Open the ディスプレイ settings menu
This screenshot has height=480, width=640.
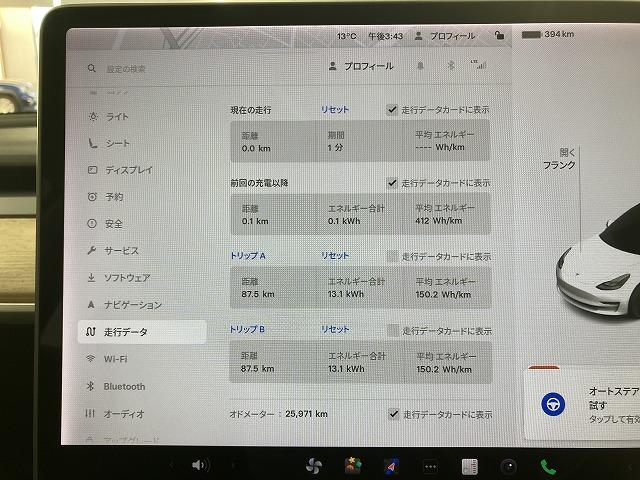pyautogui.click(x=128, y=170)
